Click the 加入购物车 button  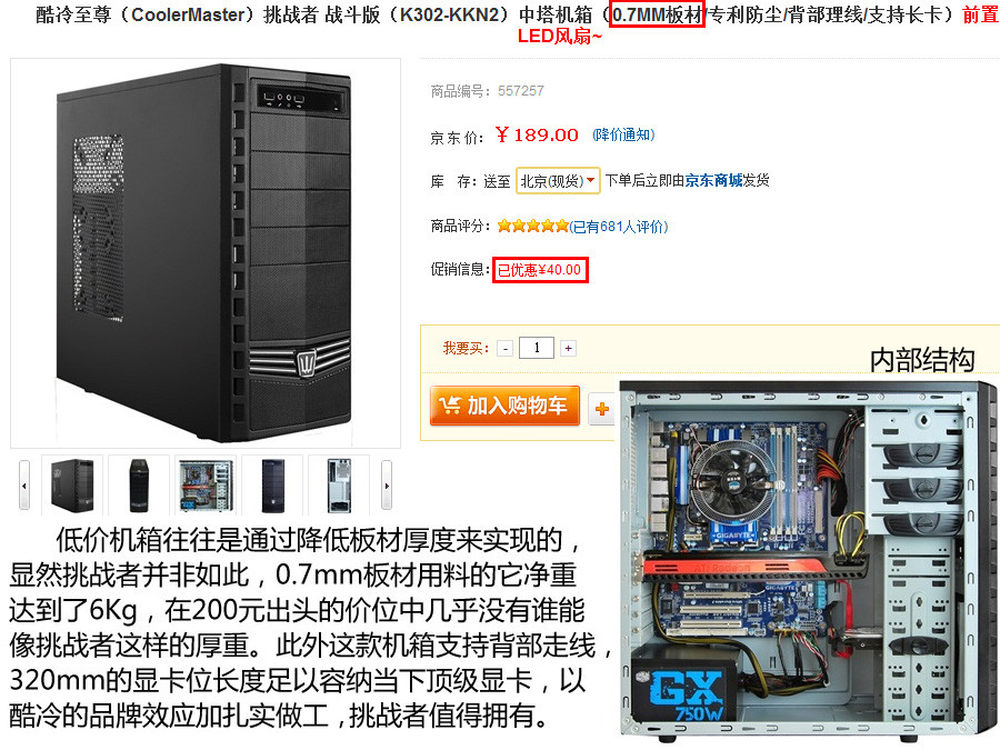point(504,406)
